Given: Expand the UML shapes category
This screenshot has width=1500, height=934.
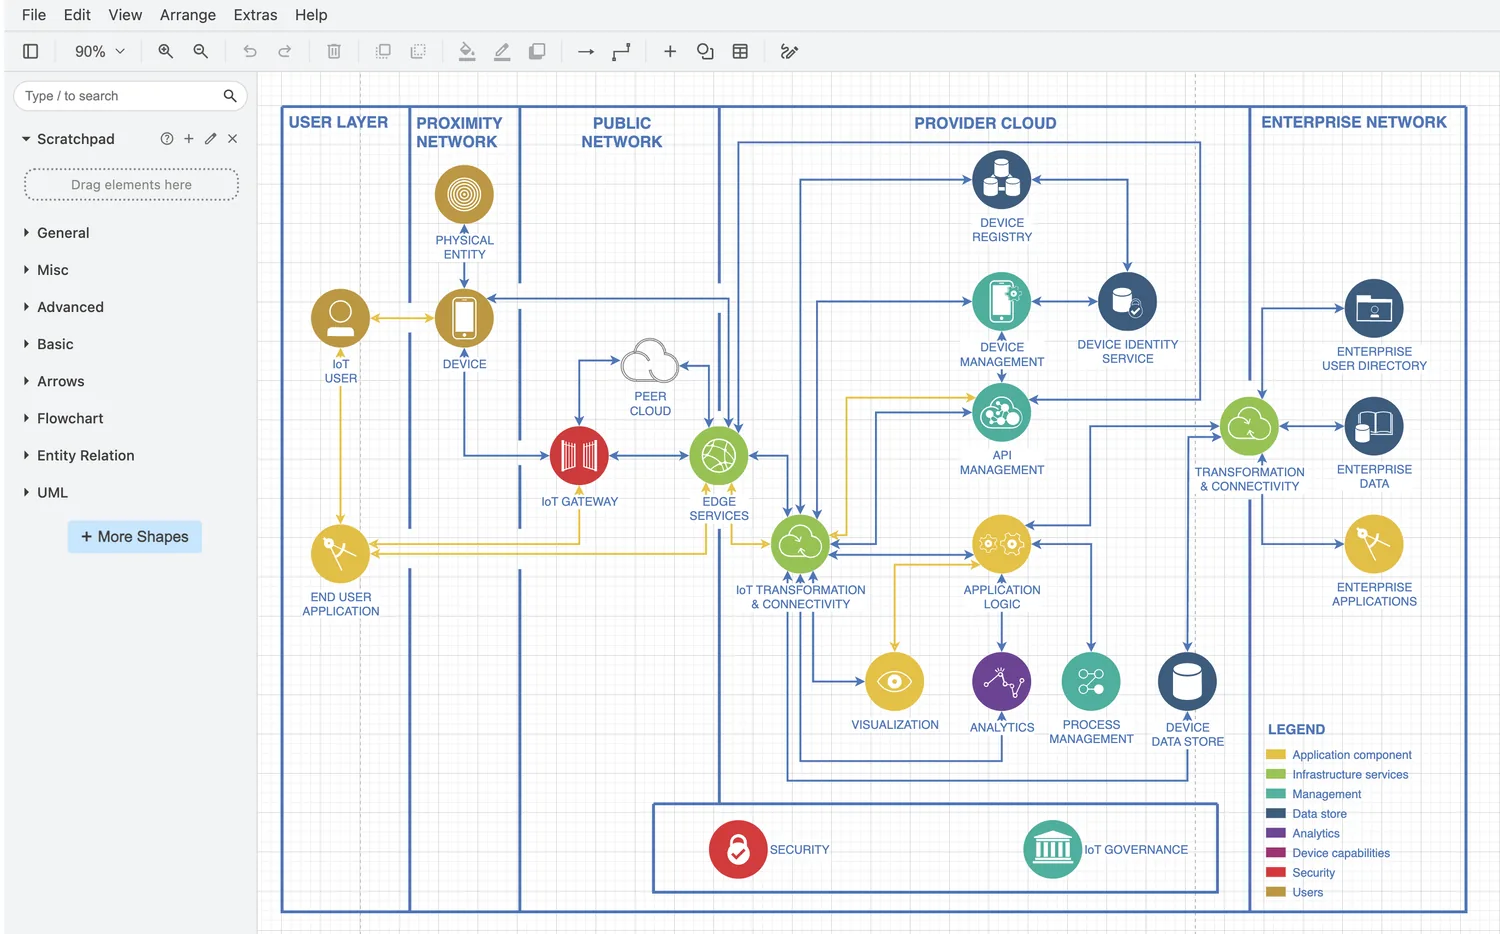Looking at the screenshot, I should (x=52, y=492).
